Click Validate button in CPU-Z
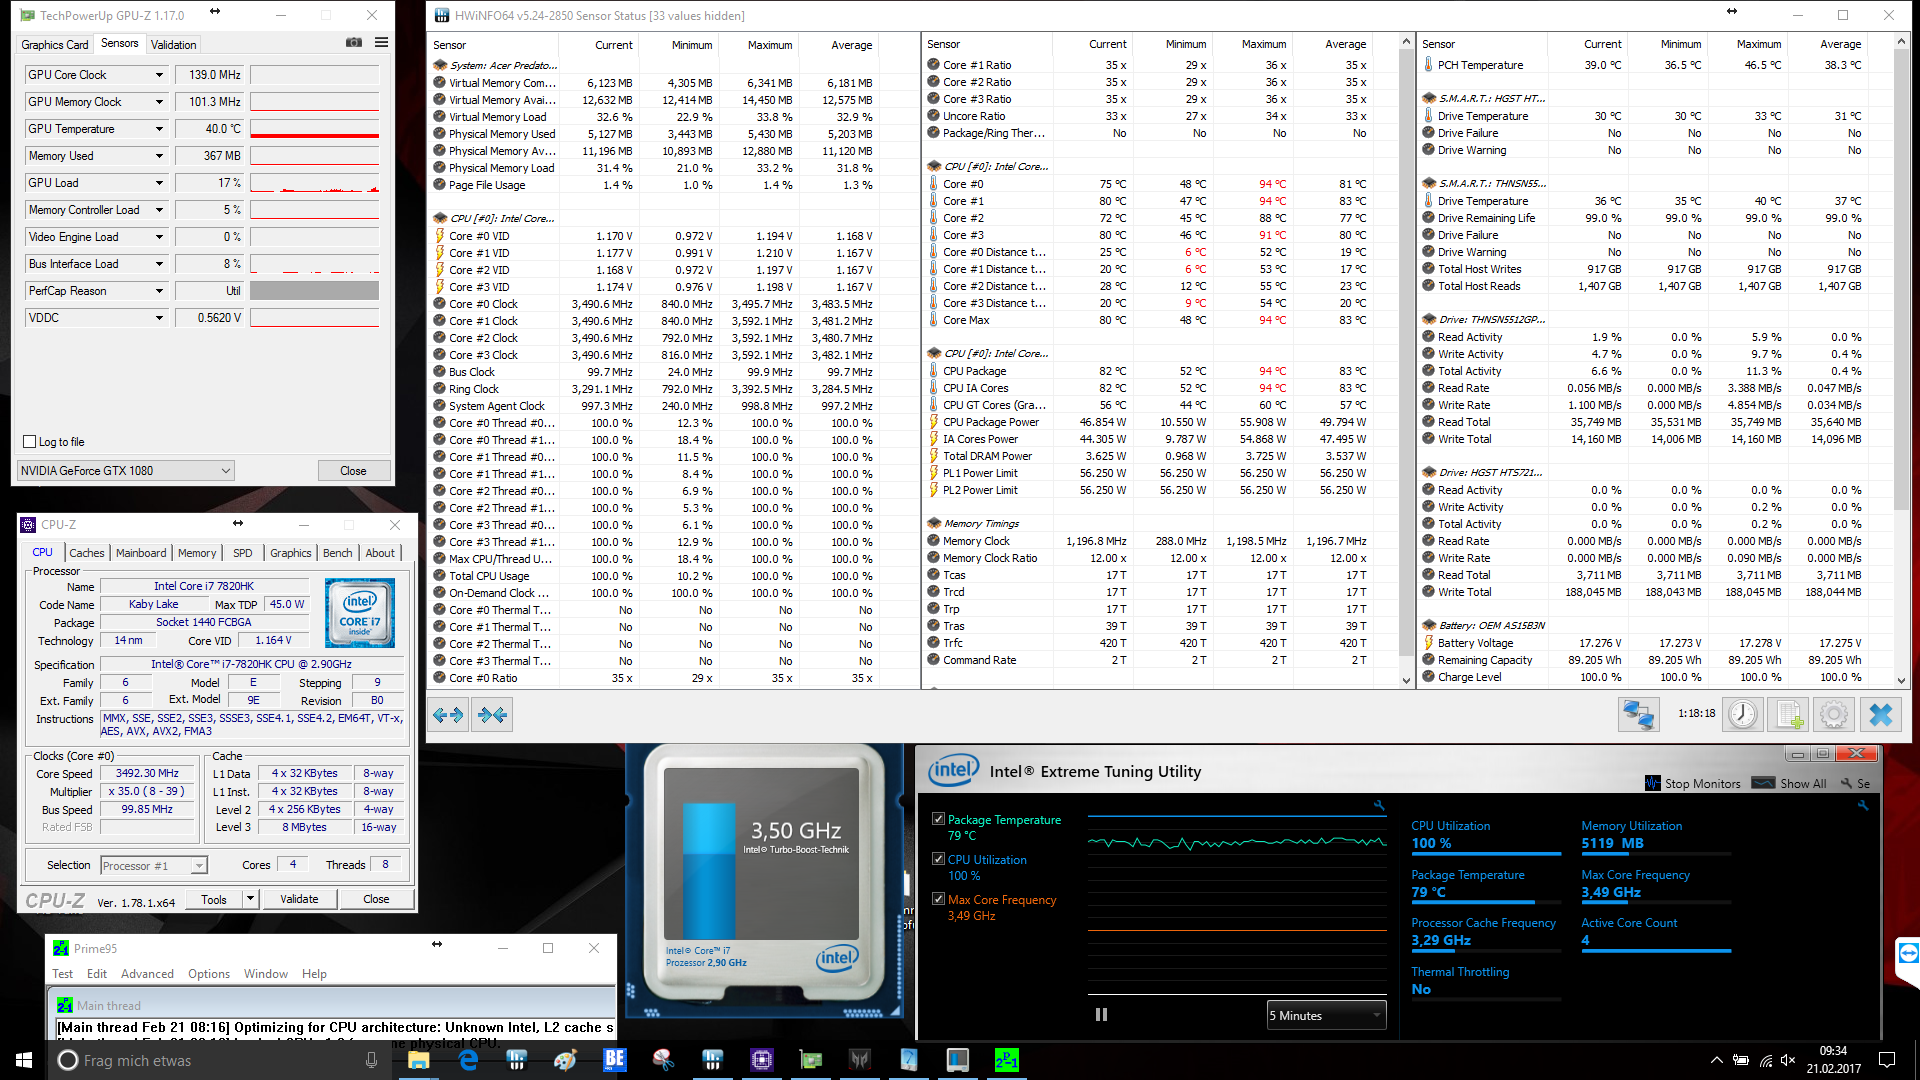 coord(299,899)
